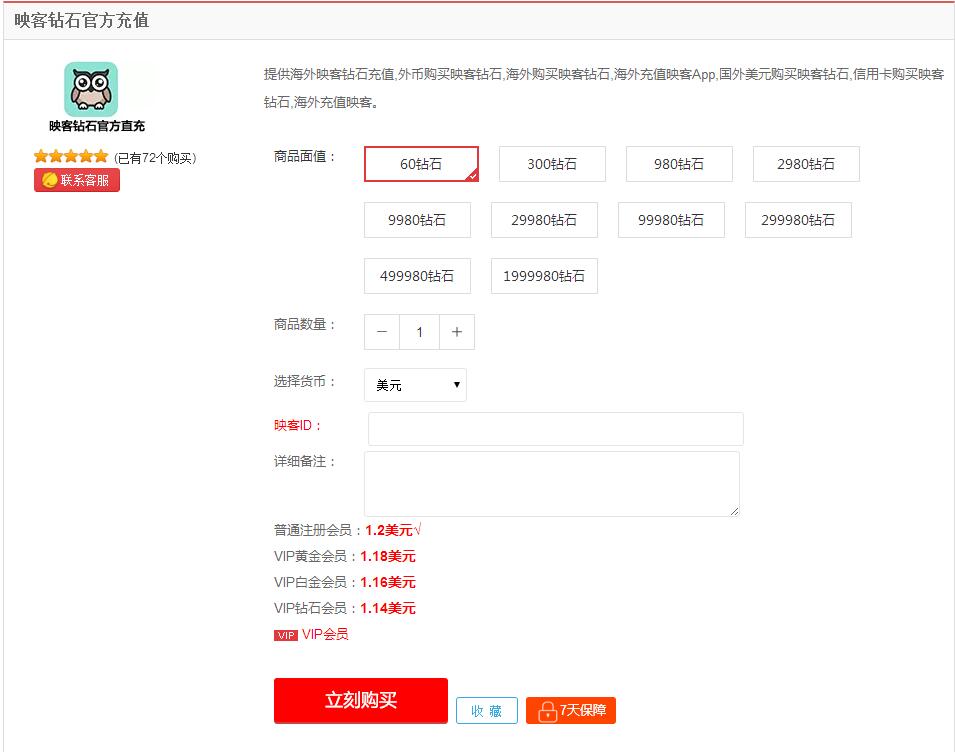The width and height of the screenshot is (955, 752).
Task: Click the 立刻购买 buy now button
Action: 361,700
